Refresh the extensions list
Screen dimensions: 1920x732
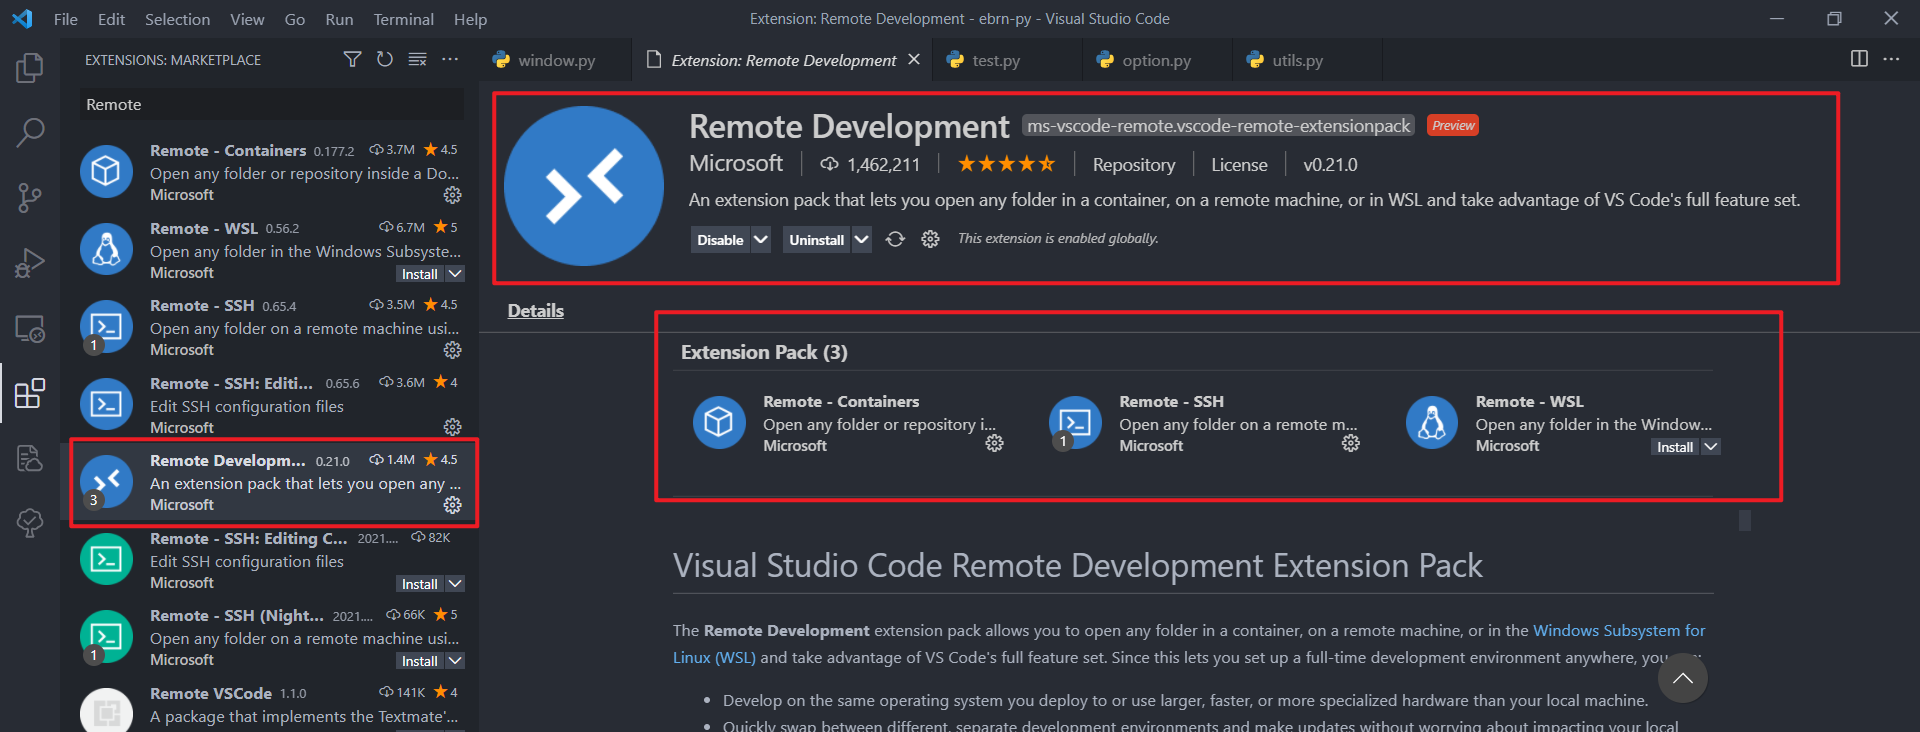385,60
